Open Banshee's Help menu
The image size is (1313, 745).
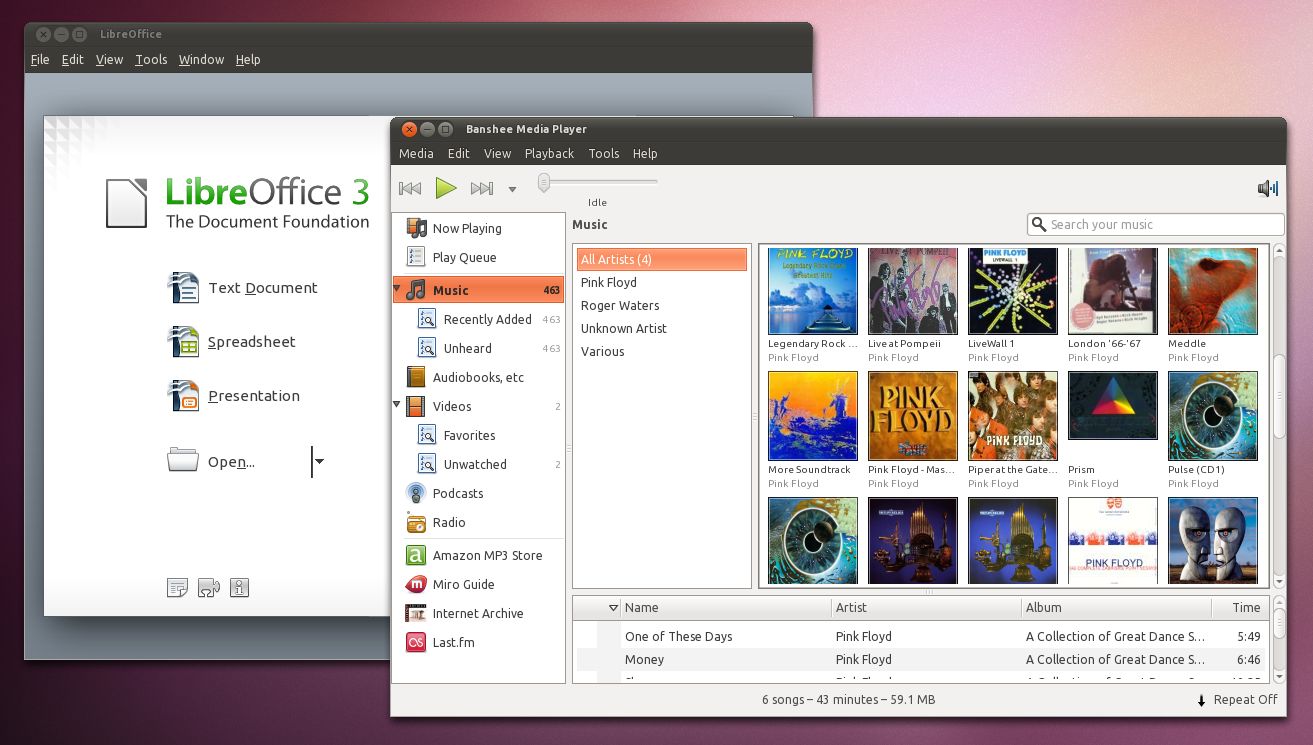coord(645,153)
